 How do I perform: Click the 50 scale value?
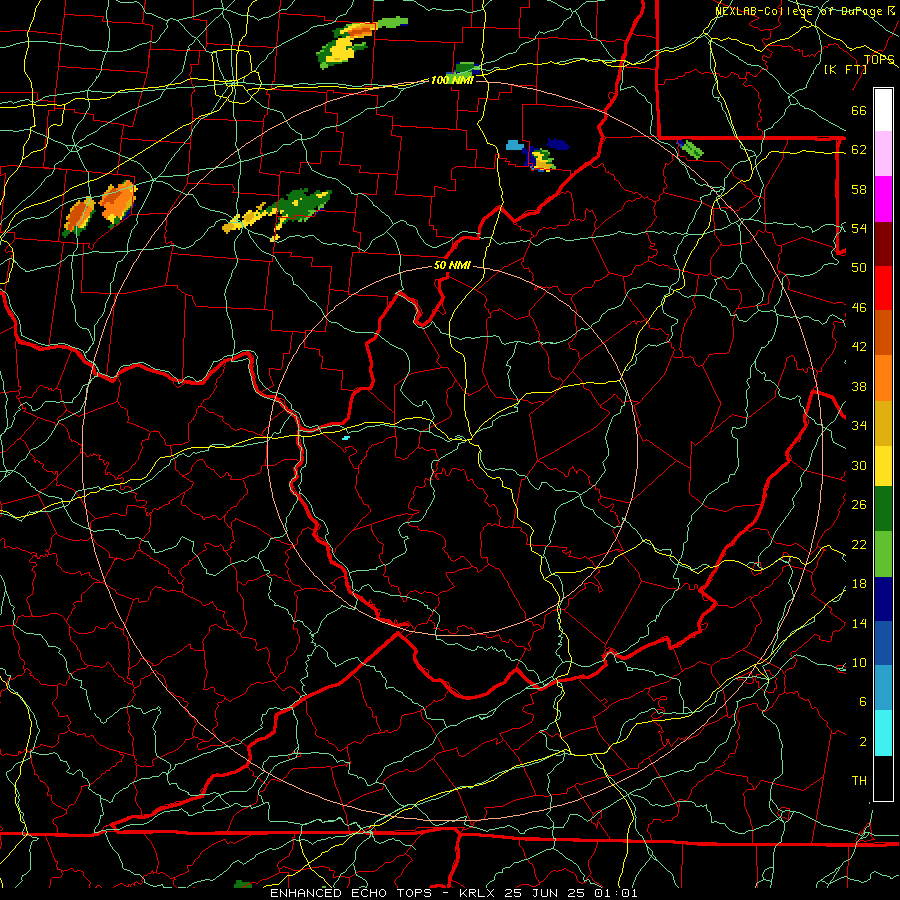coord(859,267)
